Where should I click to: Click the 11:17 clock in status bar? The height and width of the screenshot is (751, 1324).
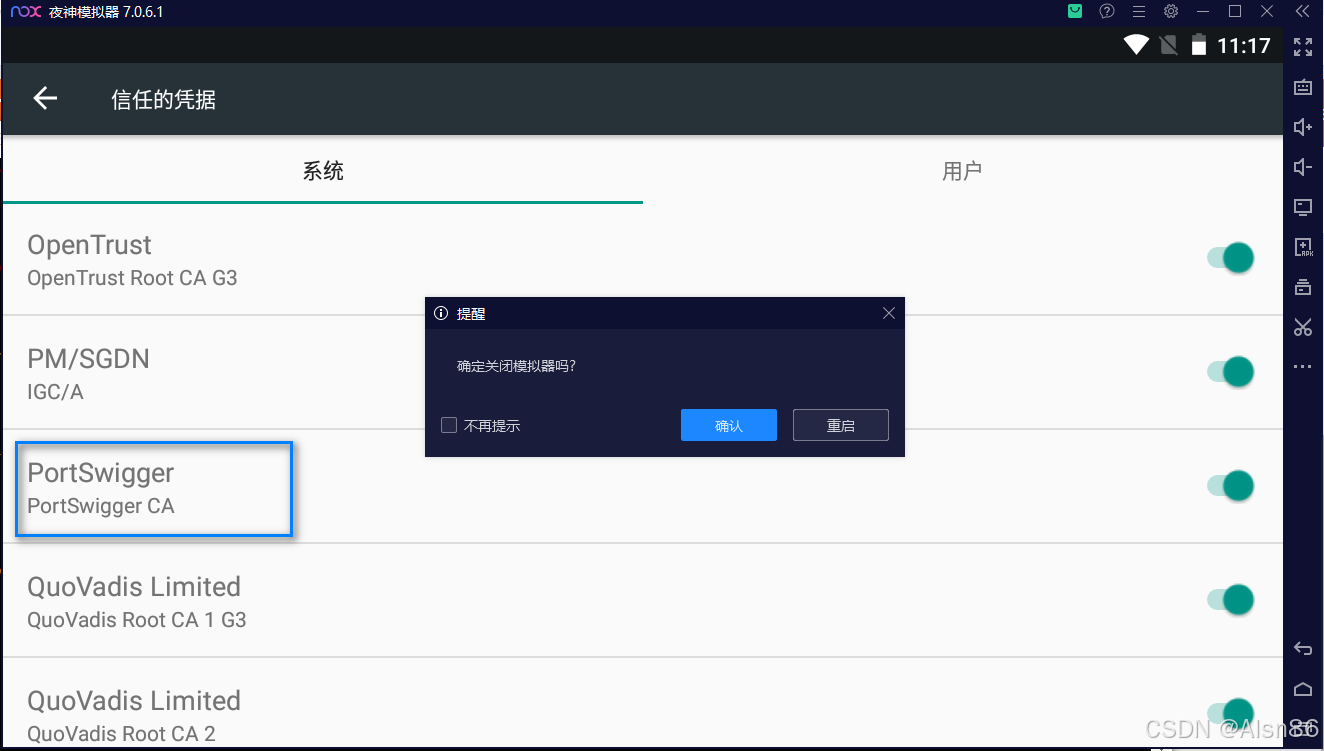pos(1244,45)
